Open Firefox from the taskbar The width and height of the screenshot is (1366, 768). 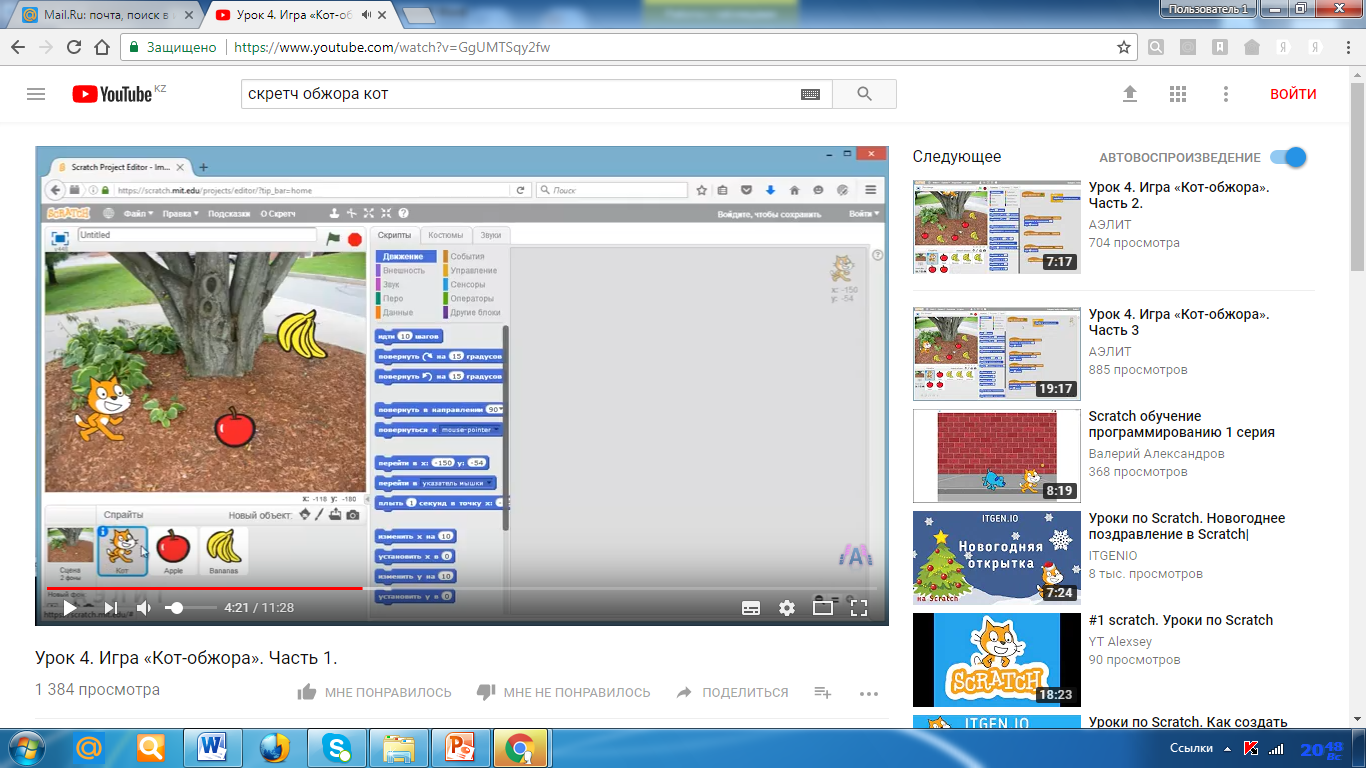(x=274, y=748)
